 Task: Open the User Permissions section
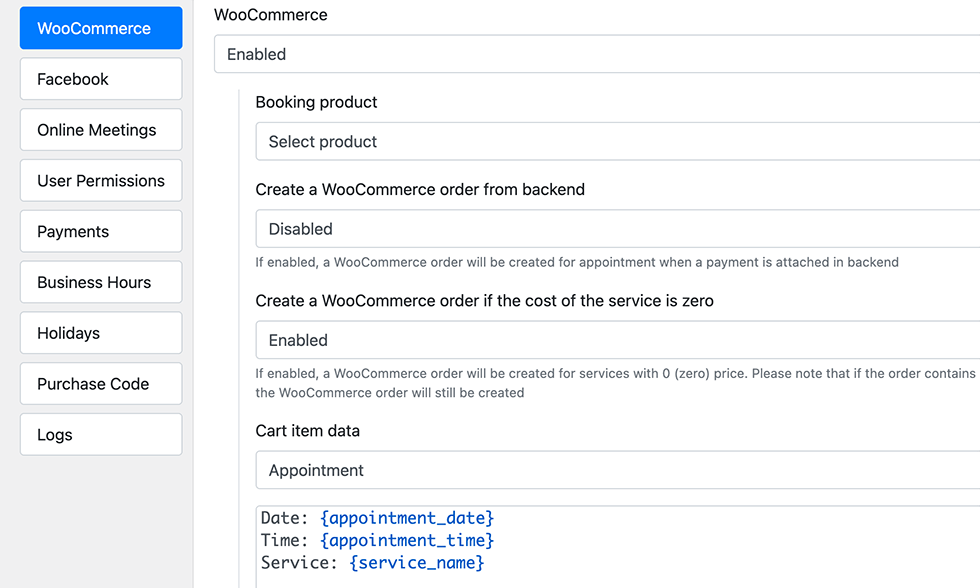click(100, 180)
